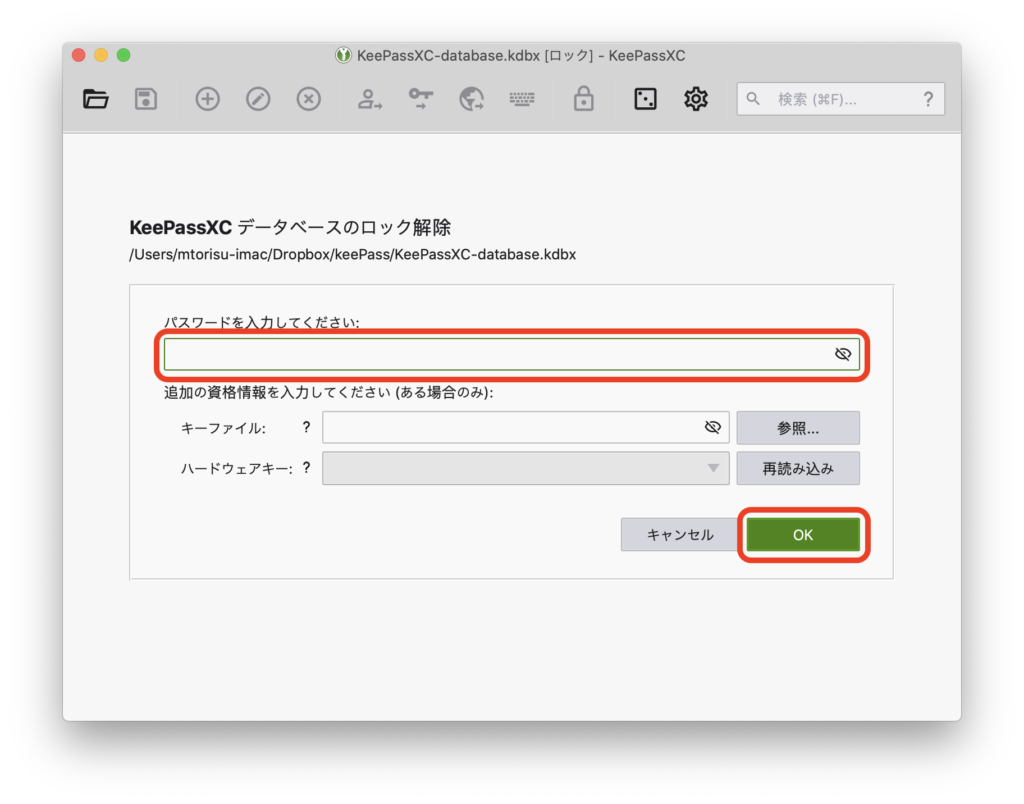
Task: Click the save database floppy icon
Action: [146, 99]
